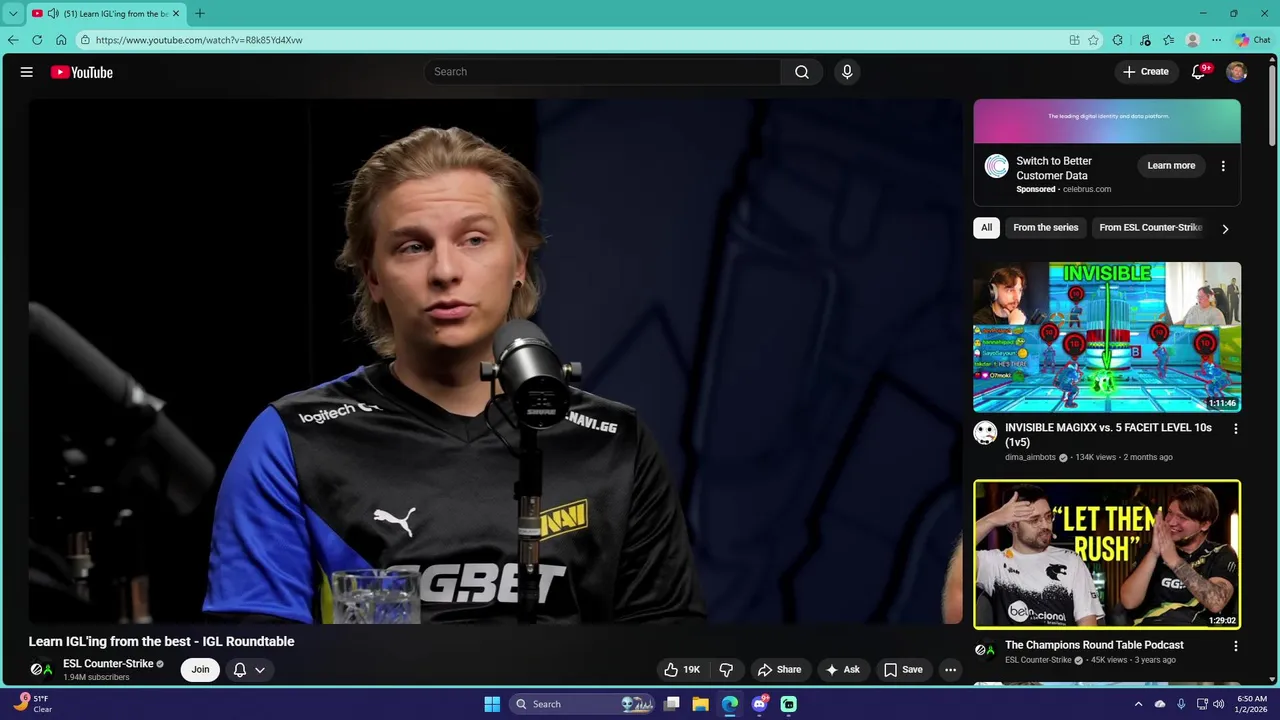The width and height of the screenshot is (1280, 720).
Task: Show more filter chips with right arrow
Action: [x=1225, y=229]
